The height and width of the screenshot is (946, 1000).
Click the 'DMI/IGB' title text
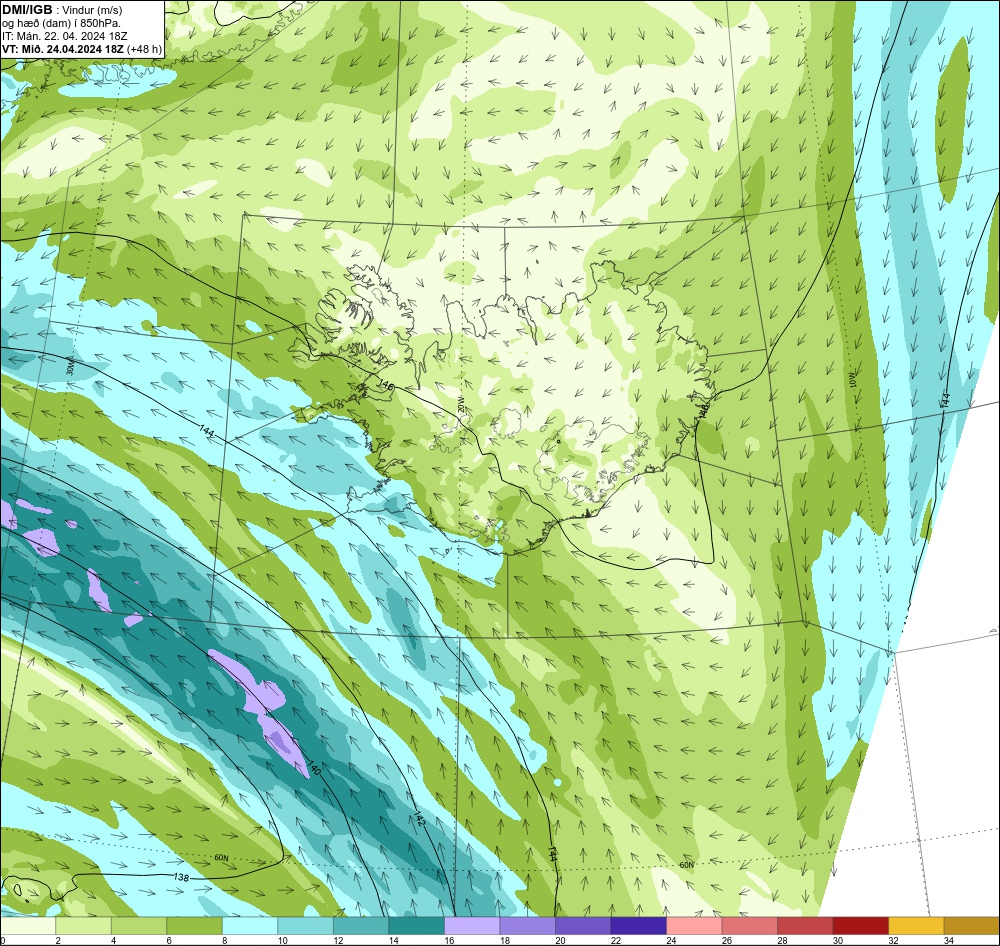27,10
